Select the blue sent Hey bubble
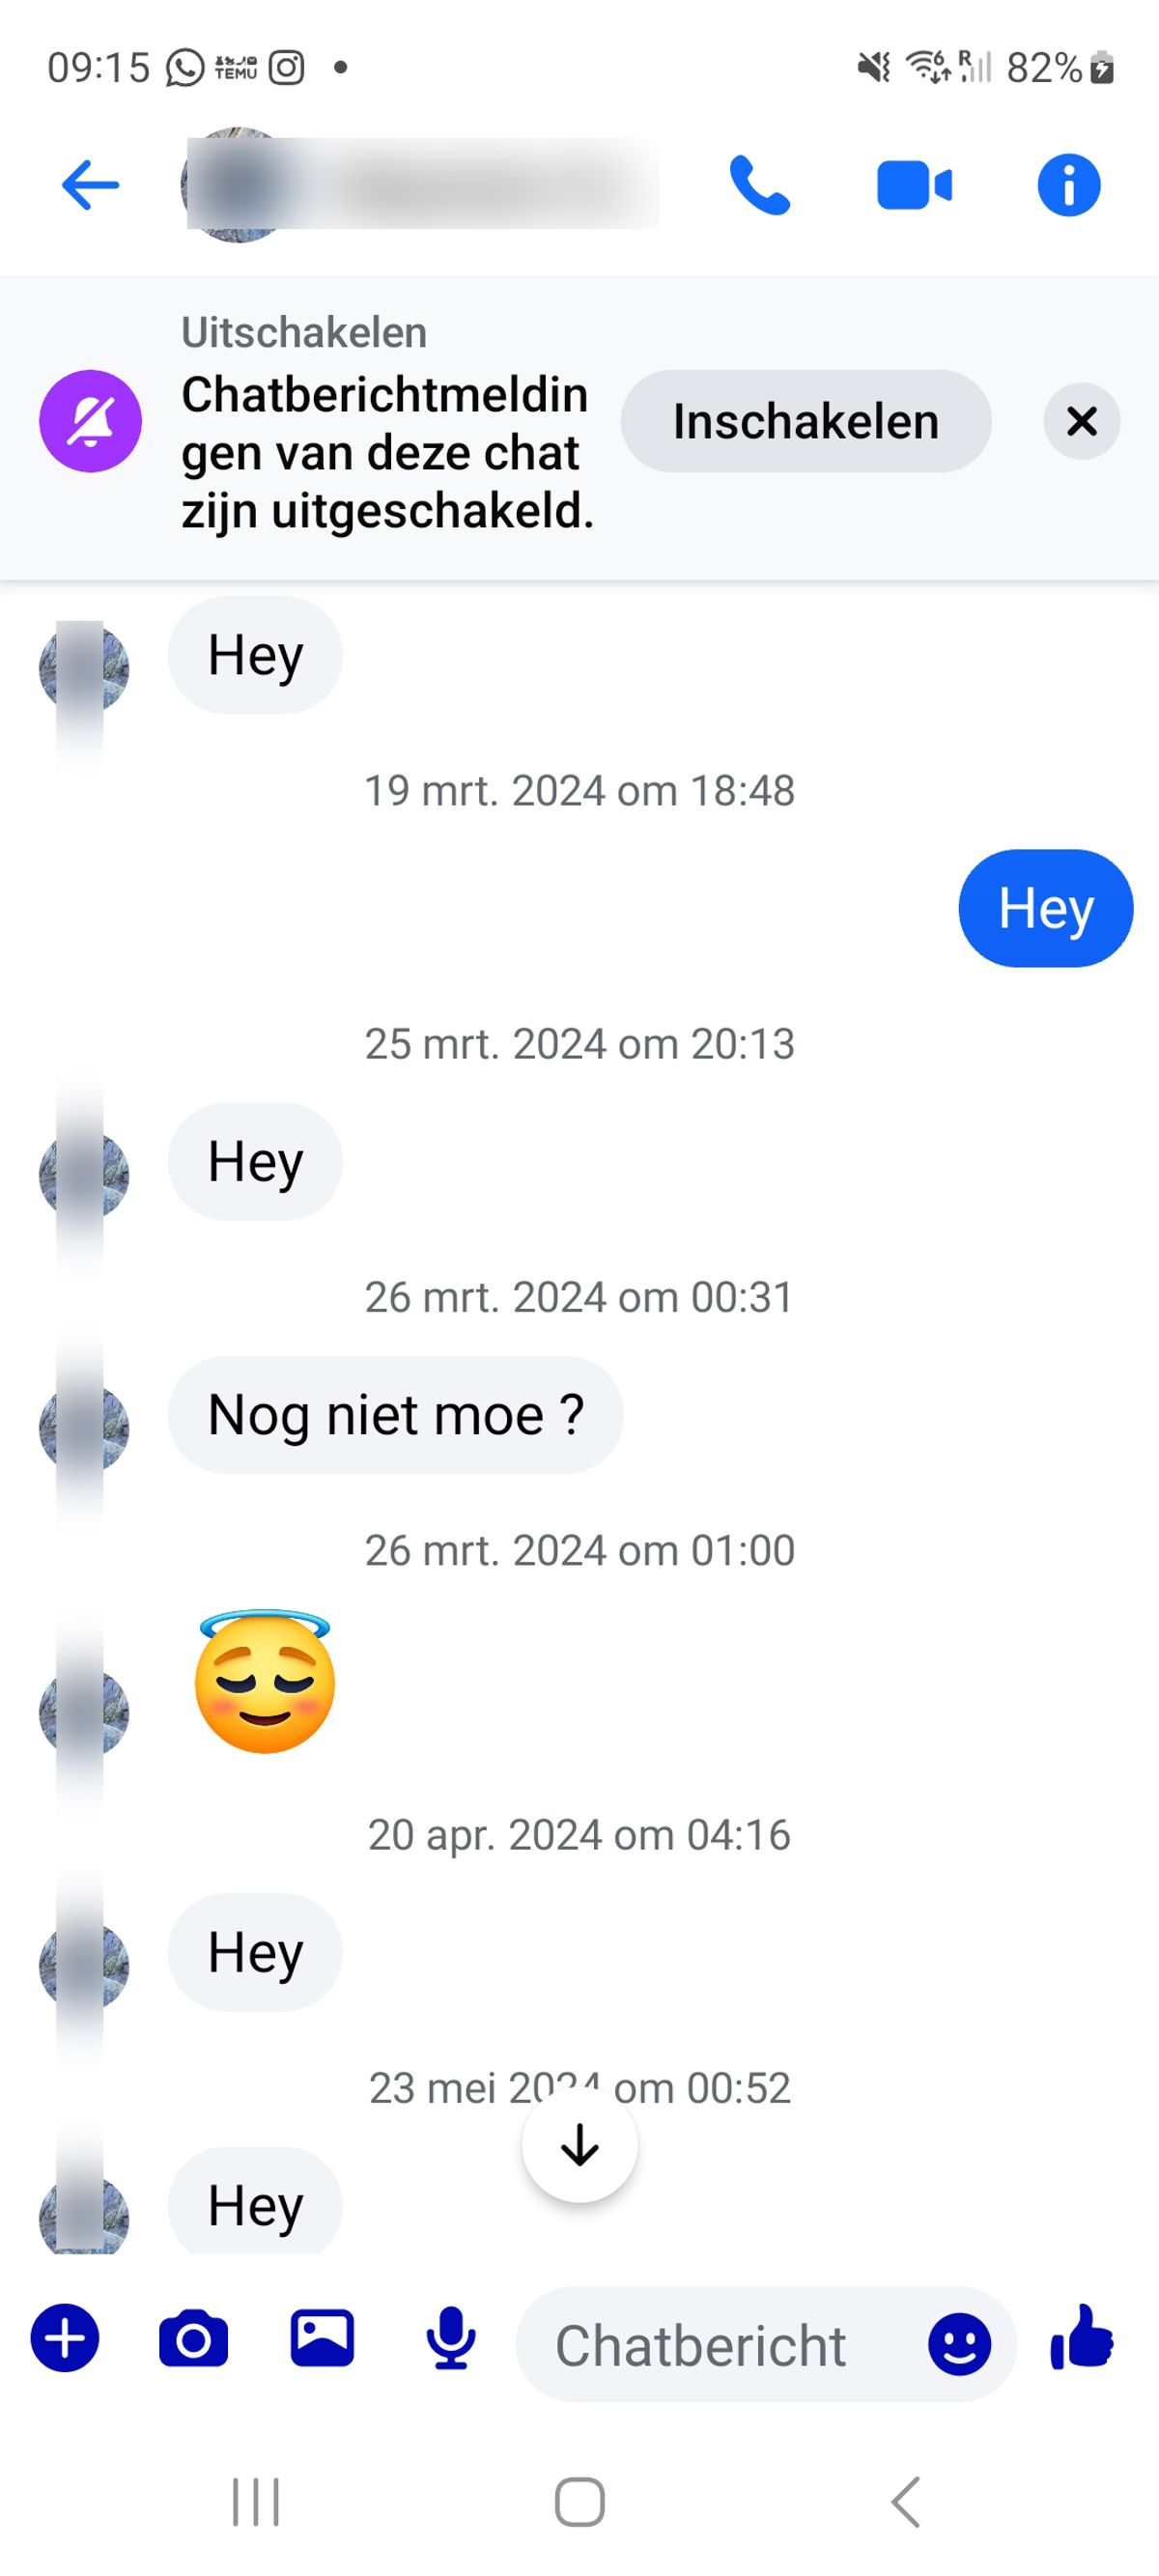 [x=1046, y=908]
